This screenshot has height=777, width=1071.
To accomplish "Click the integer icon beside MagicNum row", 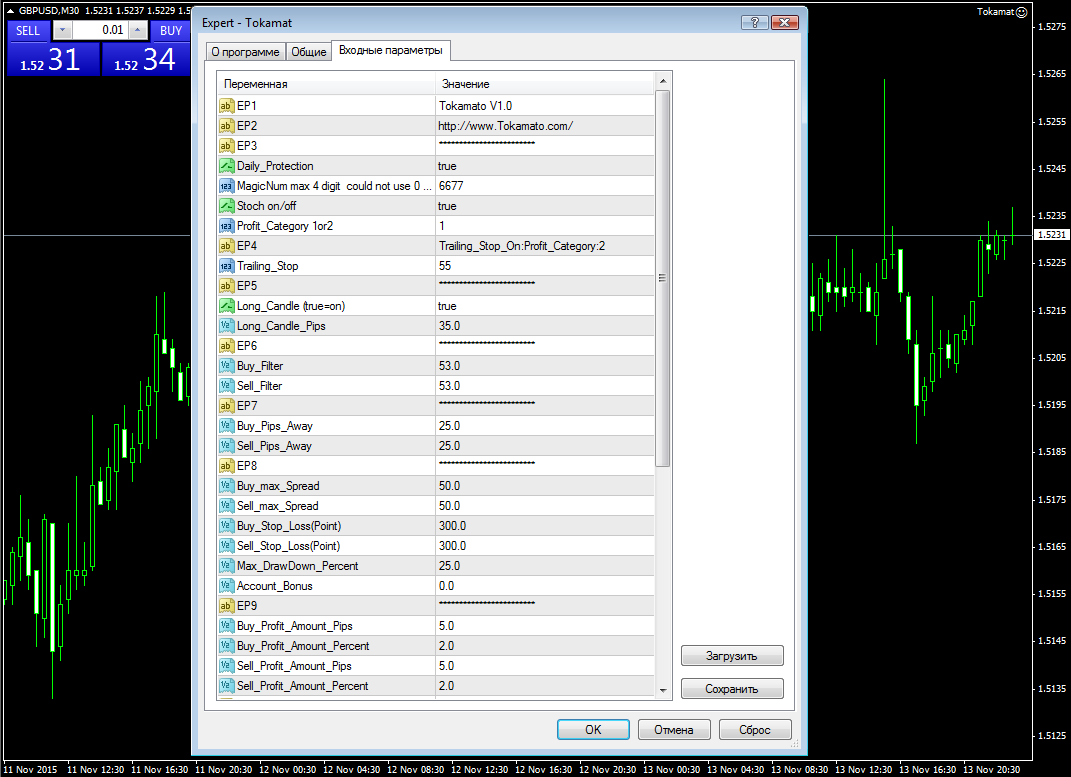I will [x=226, y=186].
